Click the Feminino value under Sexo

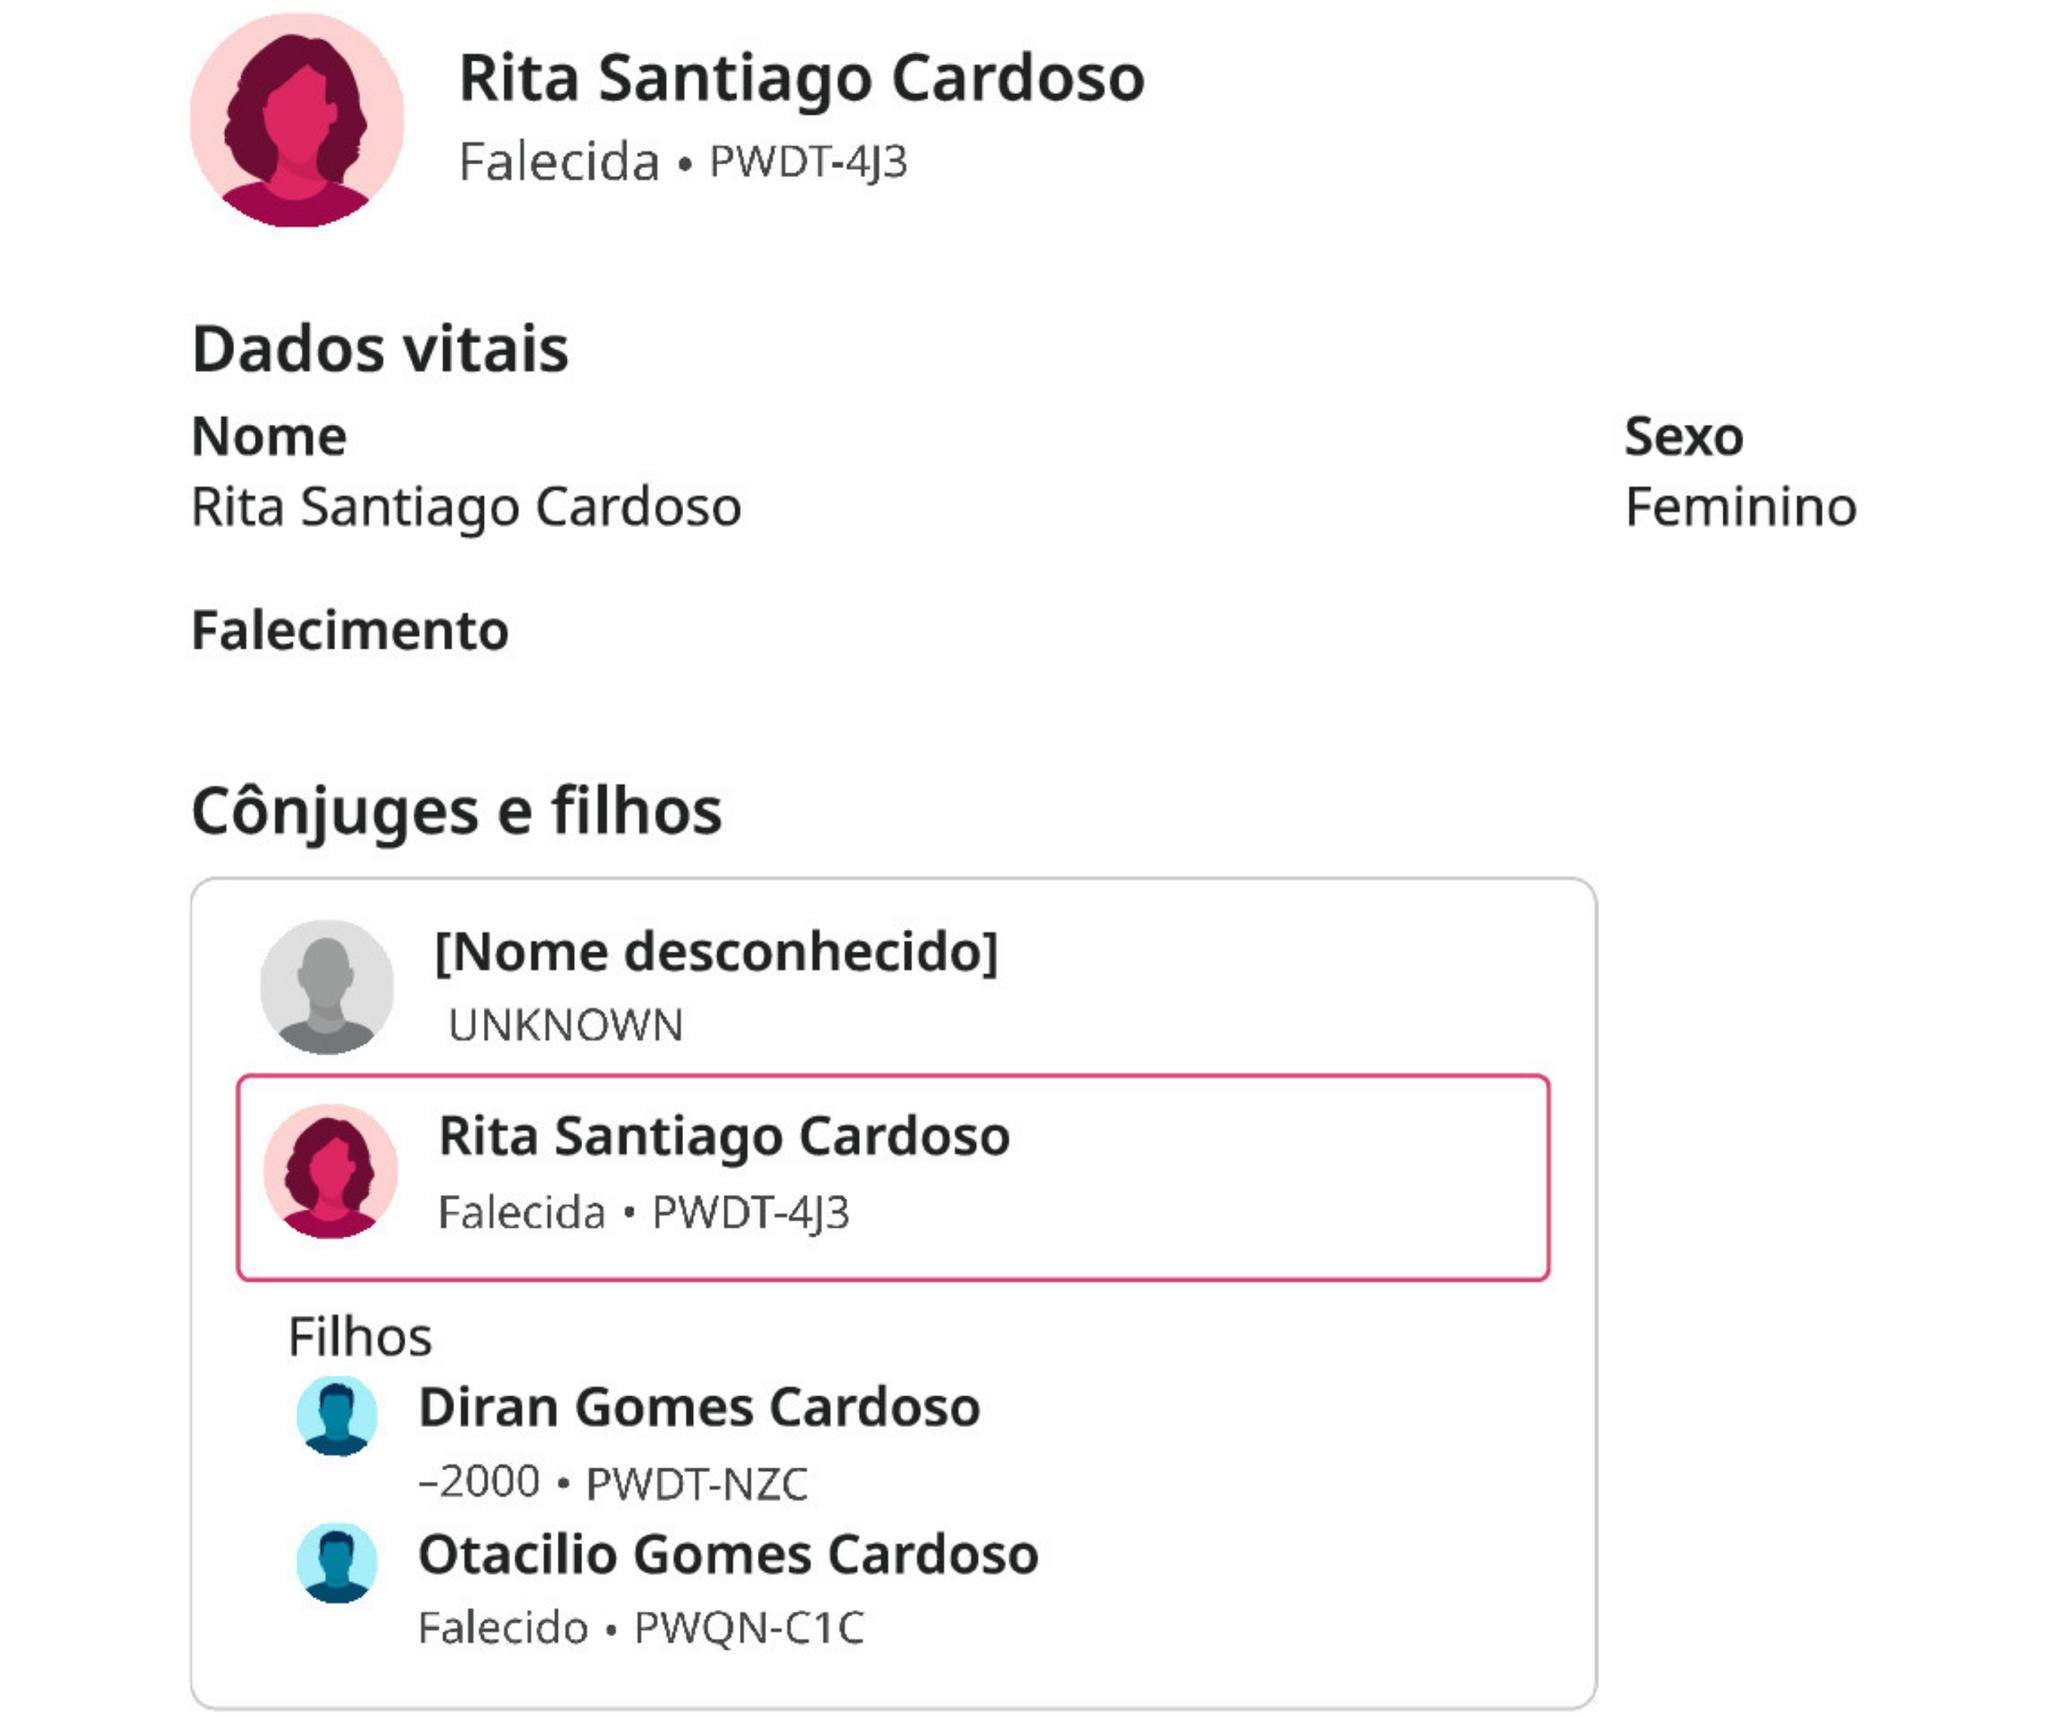(x=1740, y=506)
